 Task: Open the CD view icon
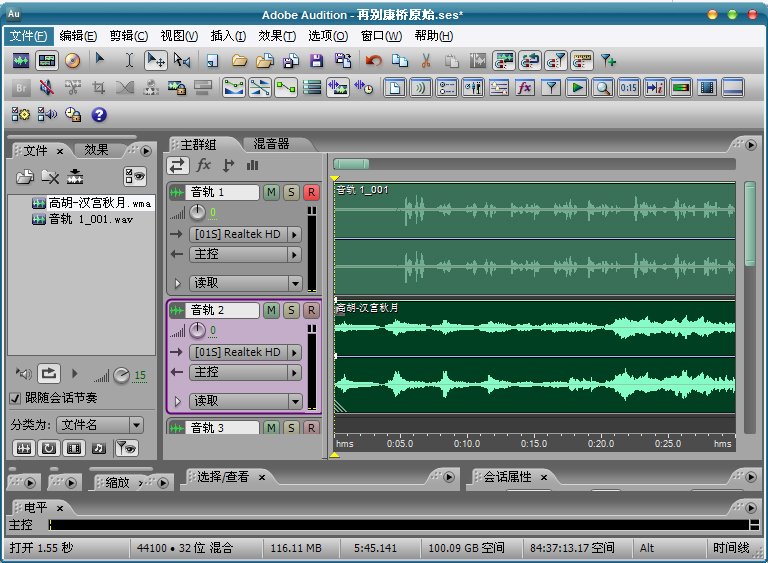pyautogui.click(x=72, y=61)
